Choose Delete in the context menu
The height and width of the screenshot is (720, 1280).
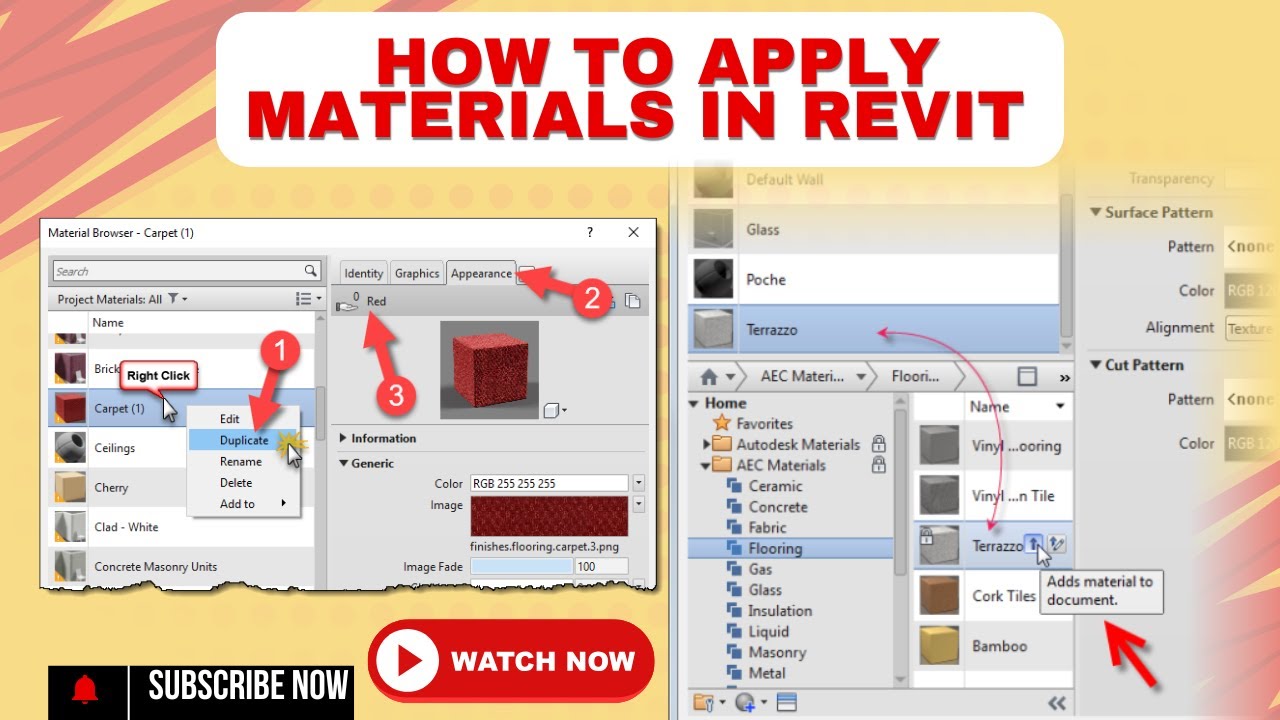(236, 482)
